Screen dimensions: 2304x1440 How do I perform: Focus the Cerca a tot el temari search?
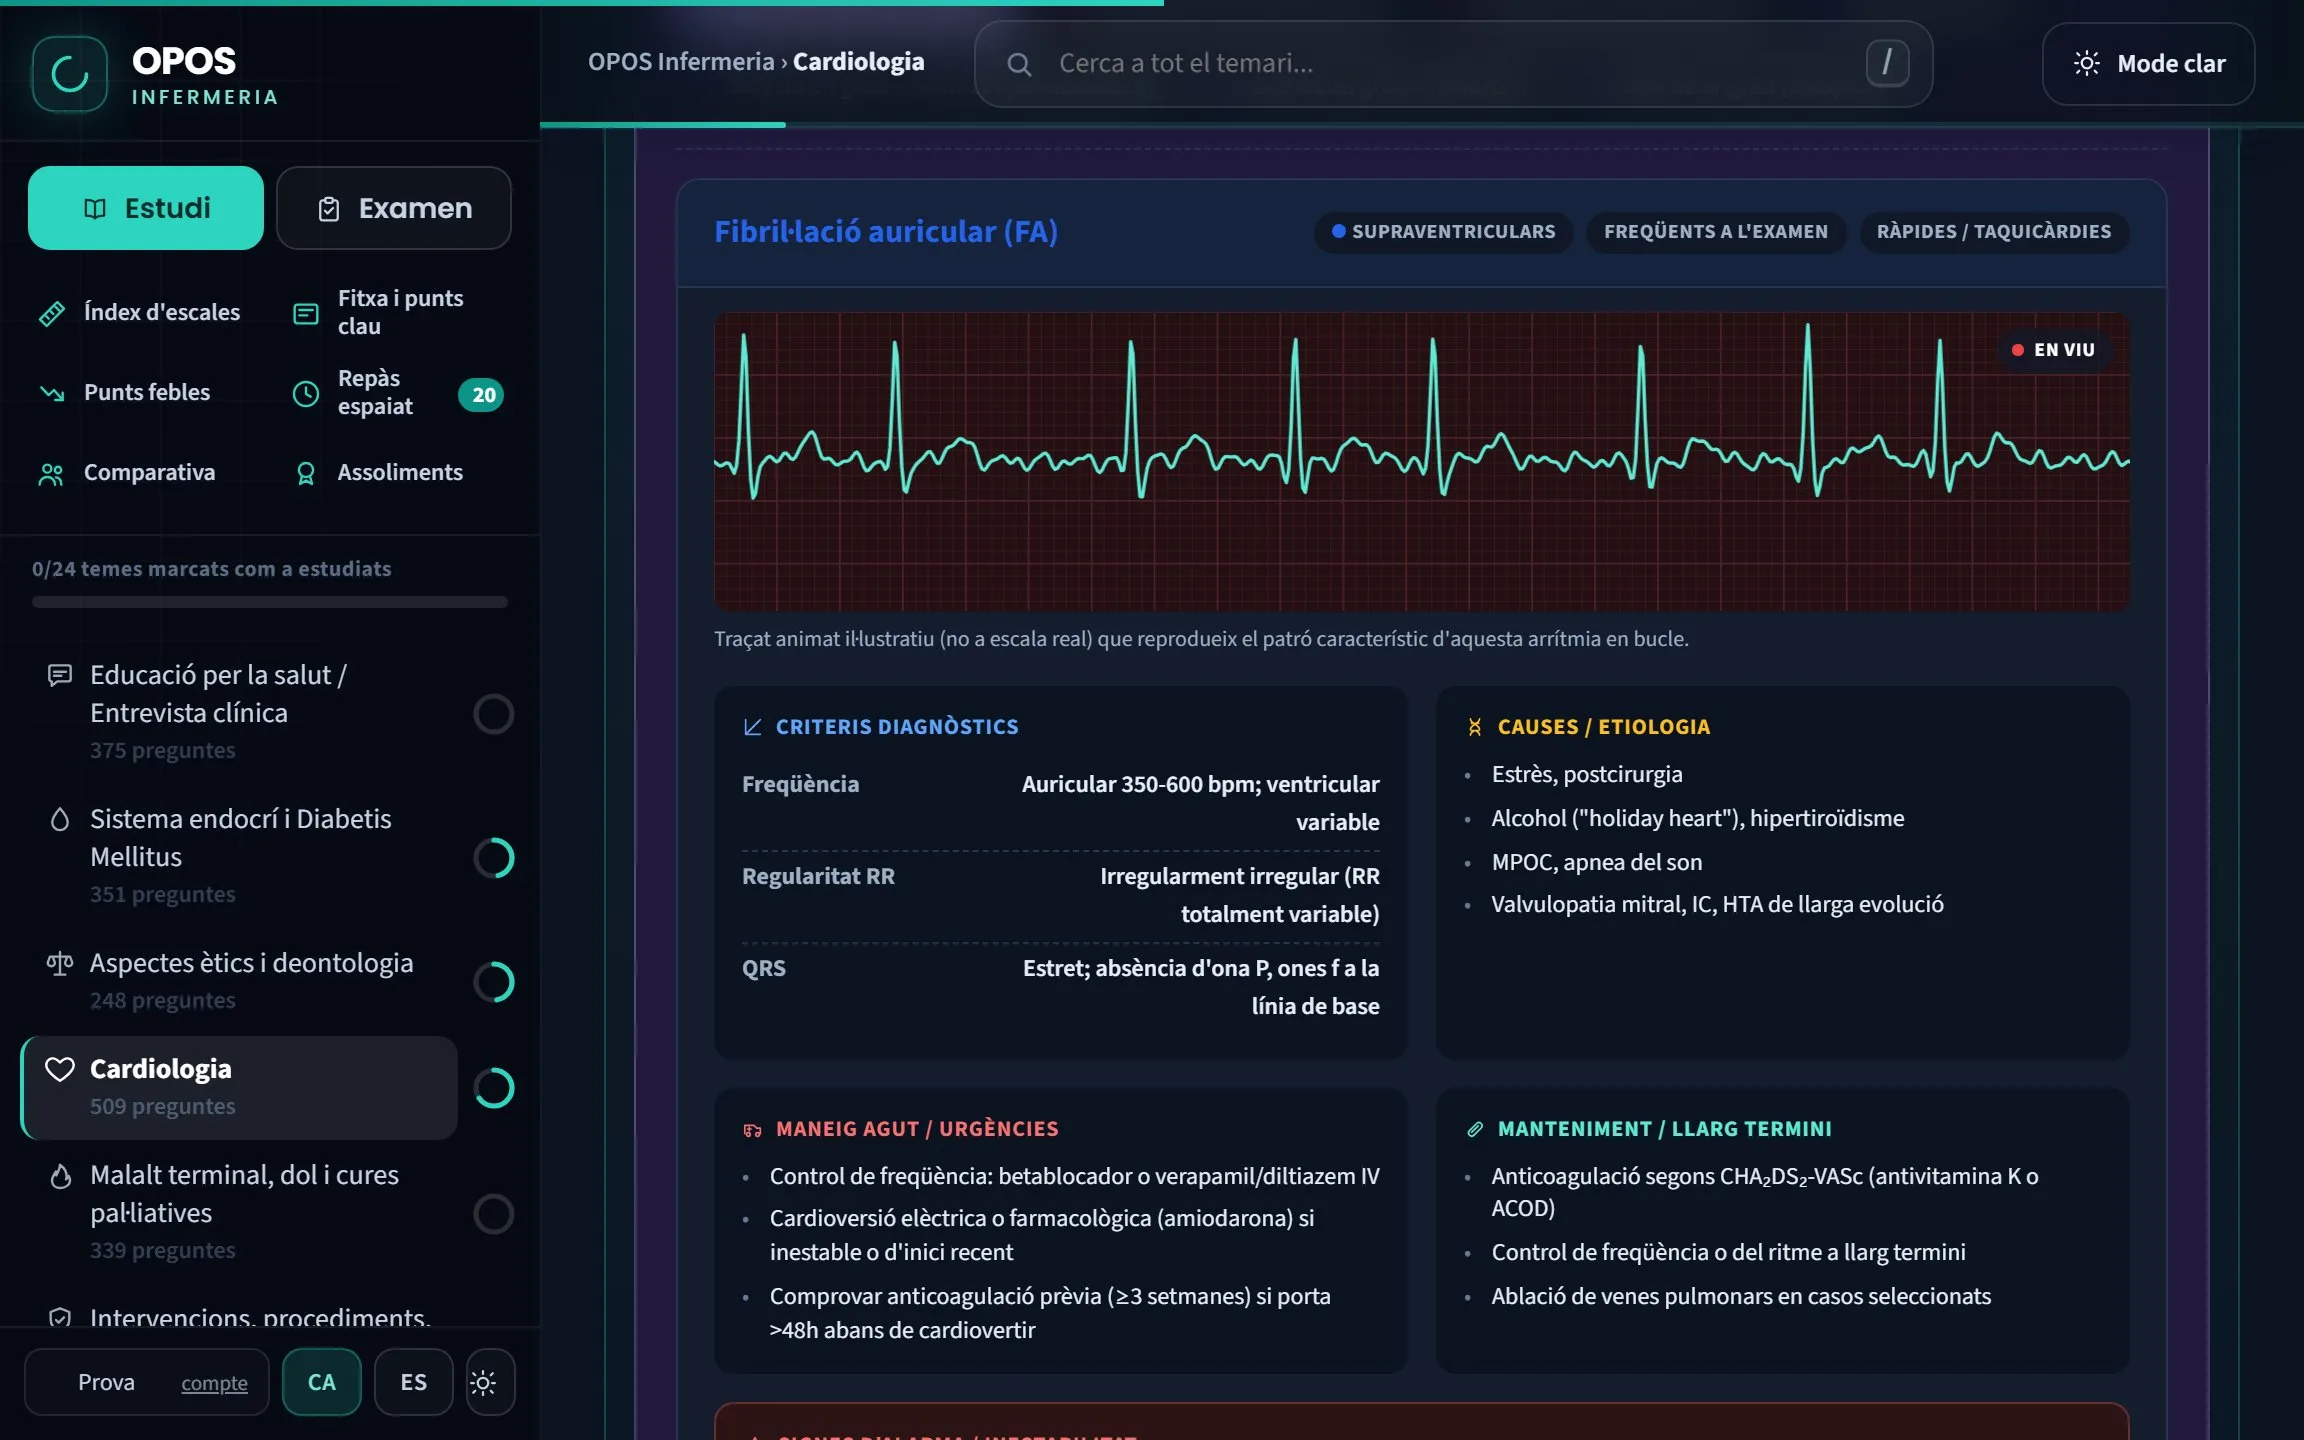click(x=1453, y=64)
